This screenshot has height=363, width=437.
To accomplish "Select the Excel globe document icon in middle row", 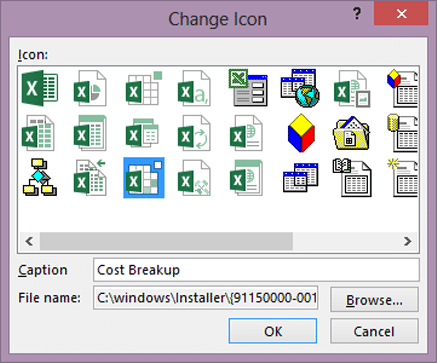I will tap(246, 133).
